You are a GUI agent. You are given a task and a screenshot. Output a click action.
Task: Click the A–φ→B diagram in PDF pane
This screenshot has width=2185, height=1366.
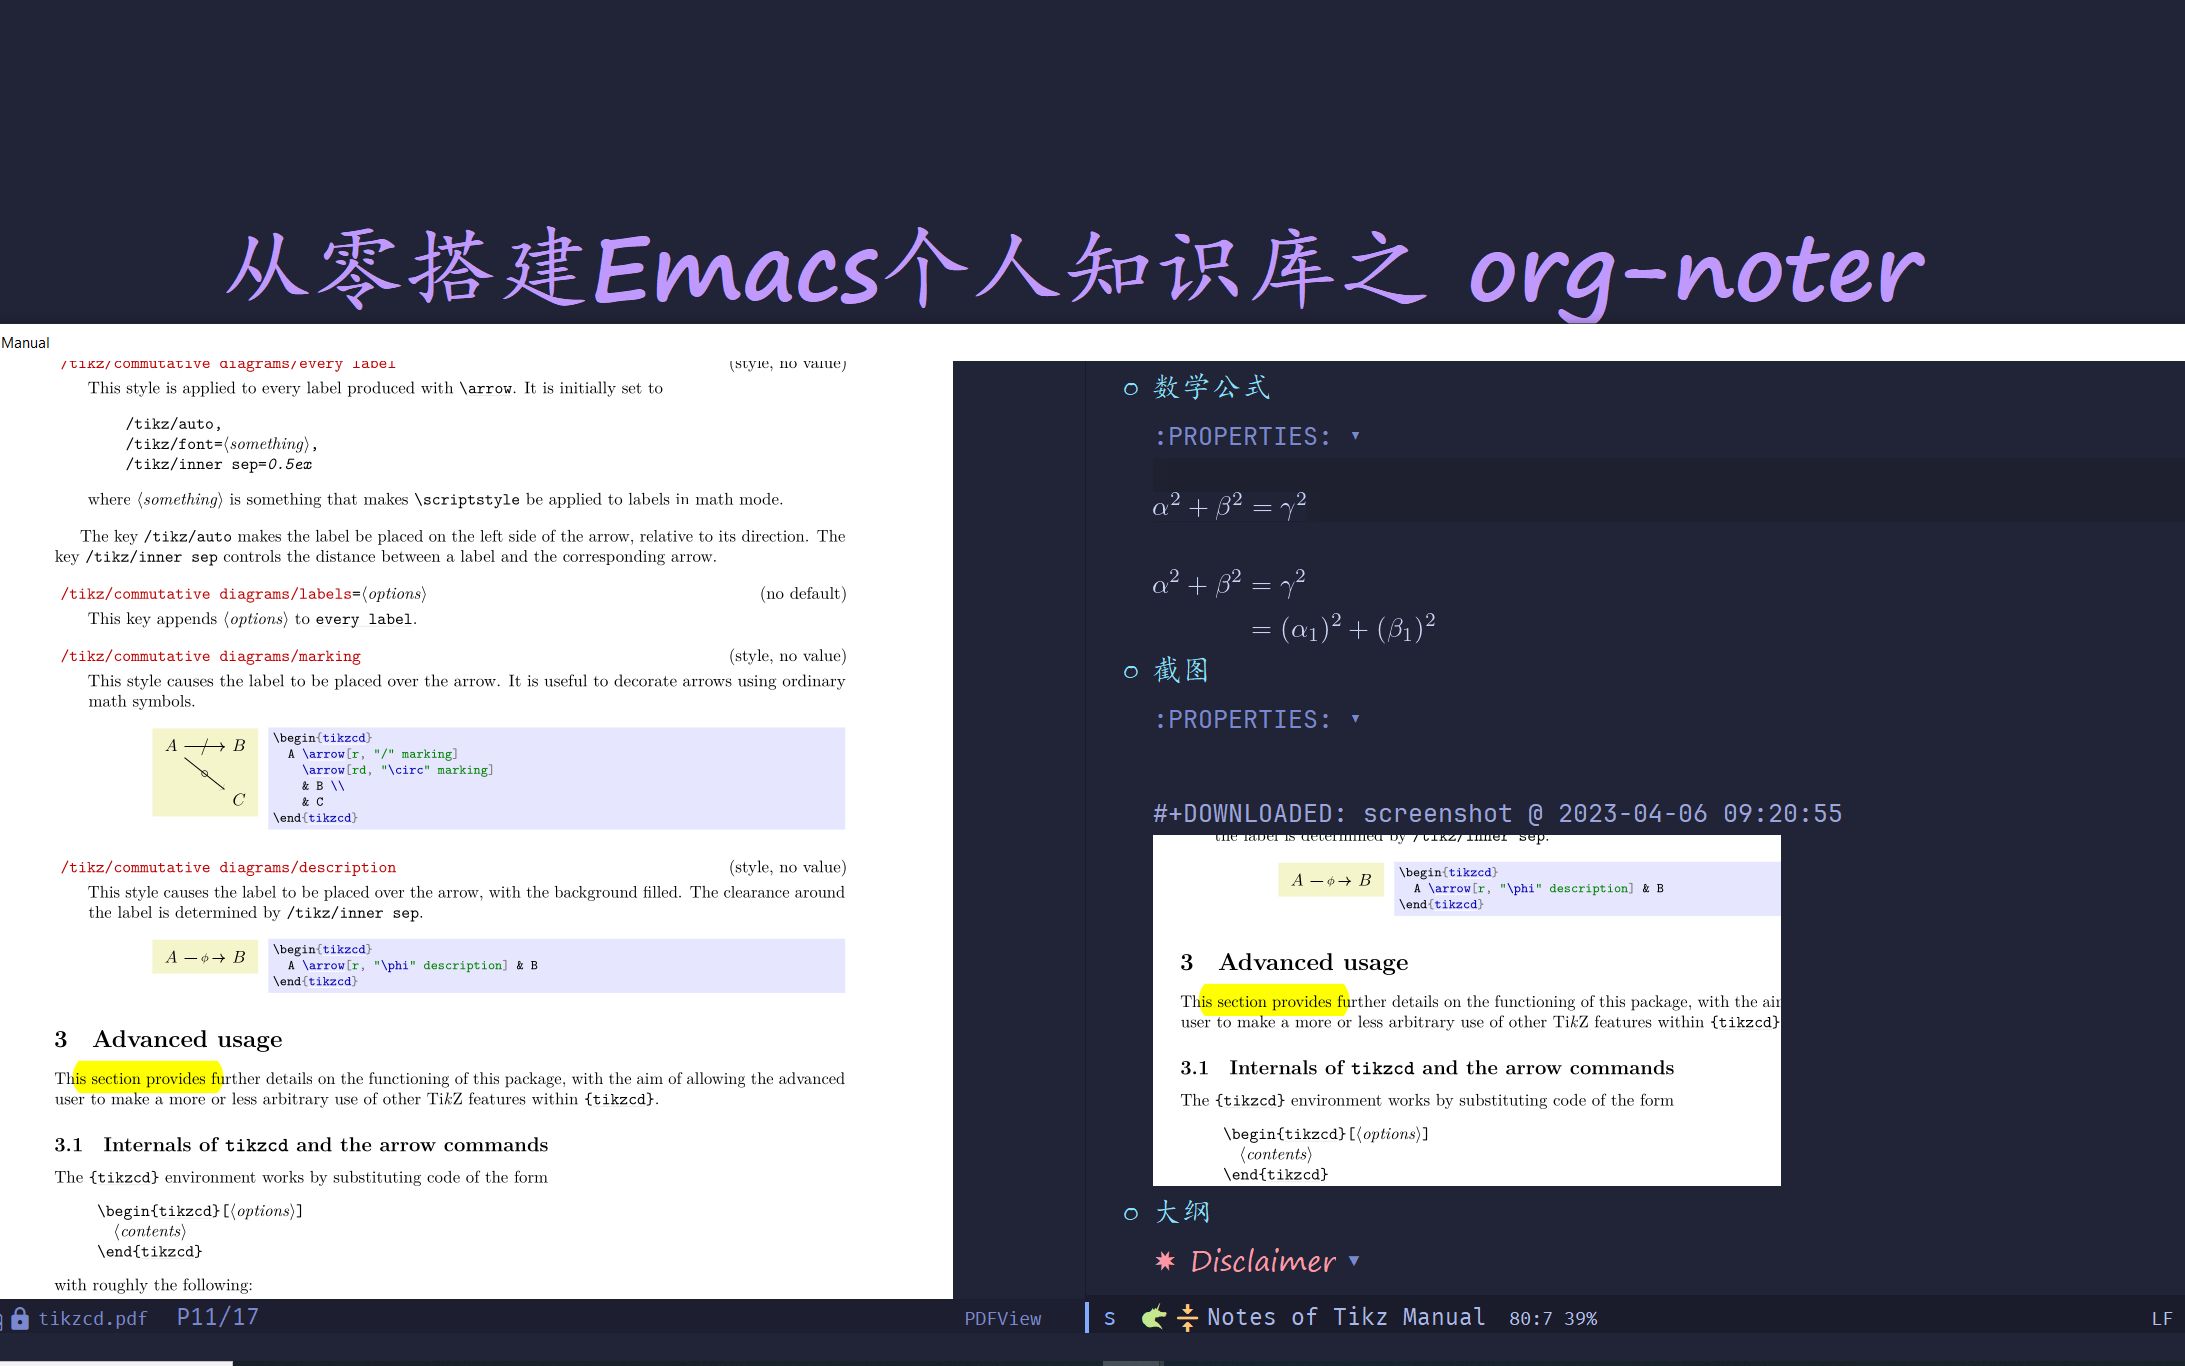[x=205, y=957]
